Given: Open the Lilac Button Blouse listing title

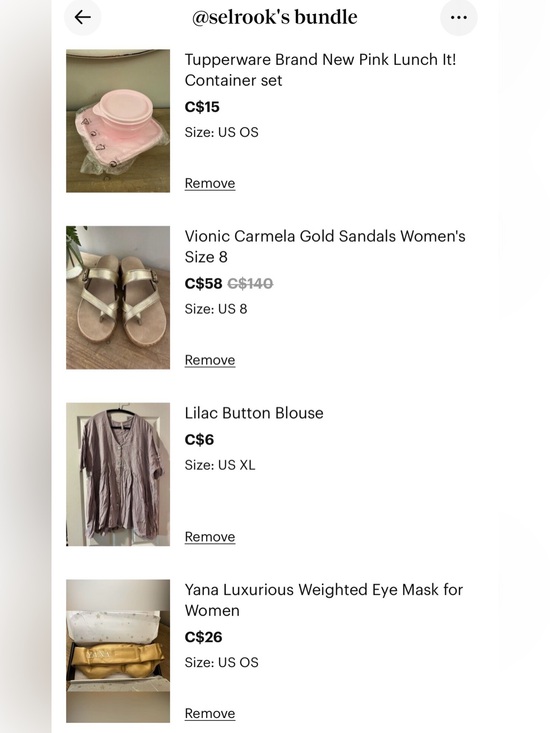Looking at the screenshot, I should pyautogui.click(x=254, y=413).
